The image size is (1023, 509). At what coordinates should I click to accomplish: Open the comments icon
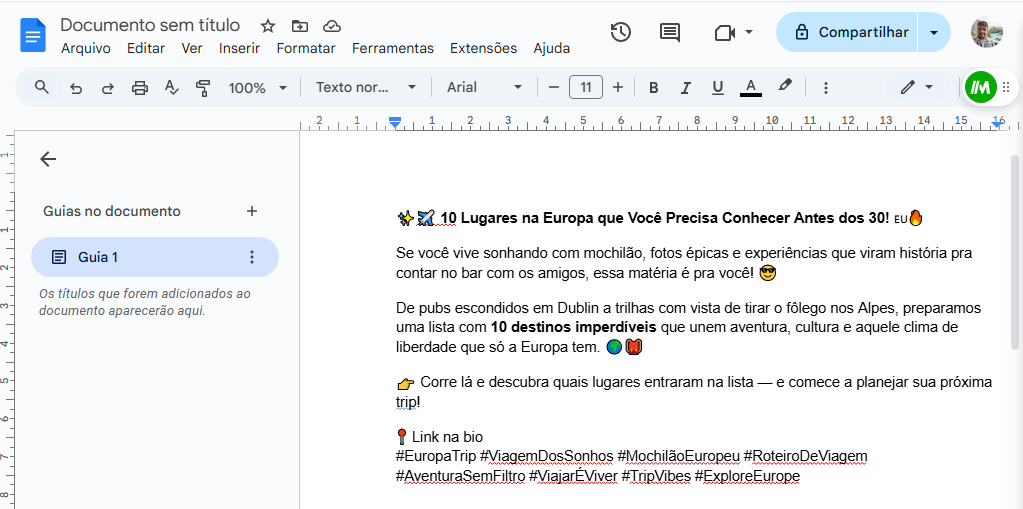coord(670,32)
